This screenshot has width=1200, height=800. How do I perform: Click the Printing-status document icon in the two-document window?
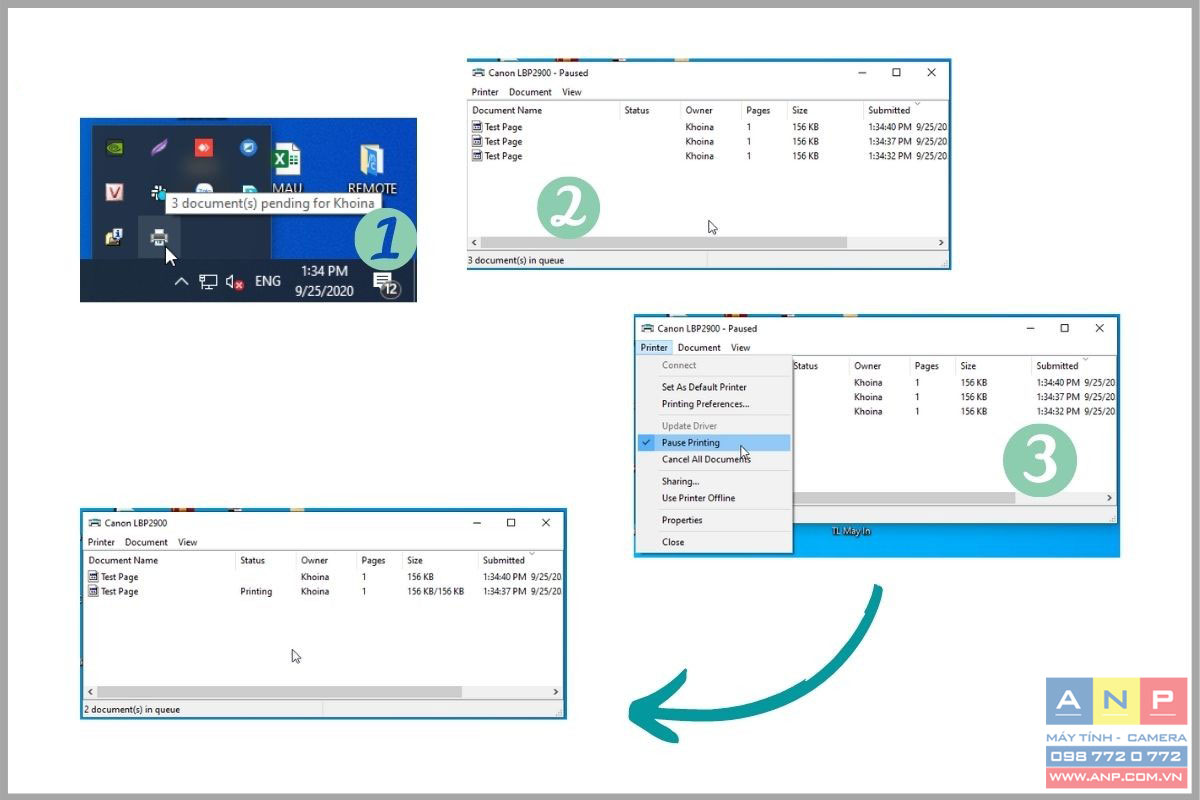(93, 591)
